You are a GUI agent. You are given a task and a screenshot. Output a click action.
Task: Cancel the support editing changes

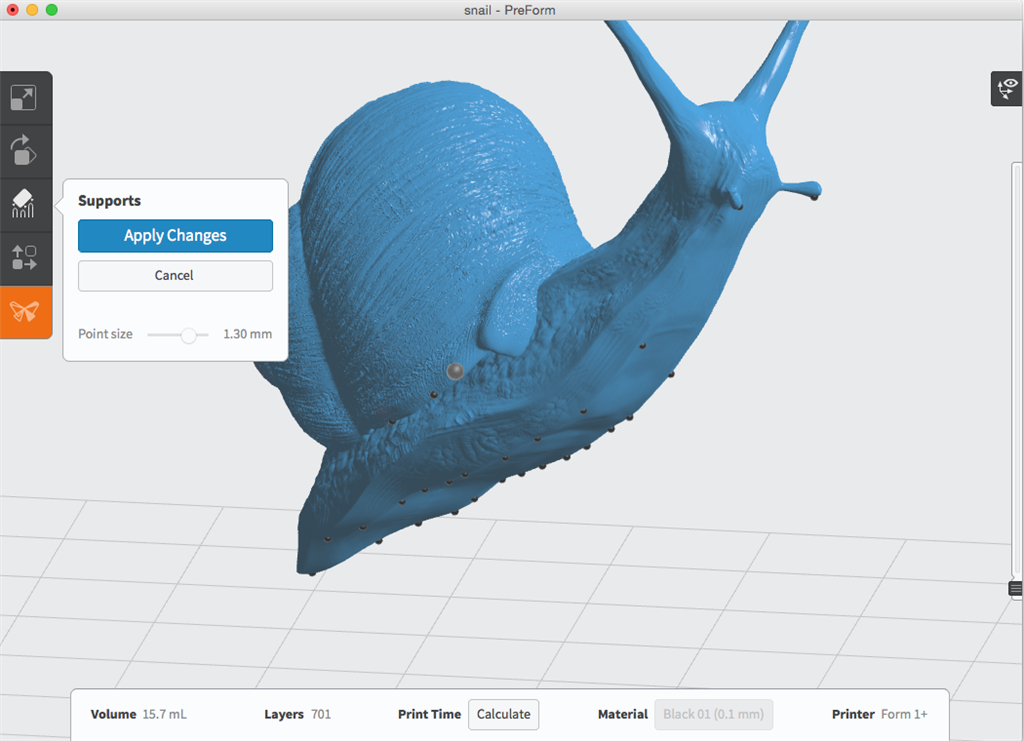coord(175,276)
